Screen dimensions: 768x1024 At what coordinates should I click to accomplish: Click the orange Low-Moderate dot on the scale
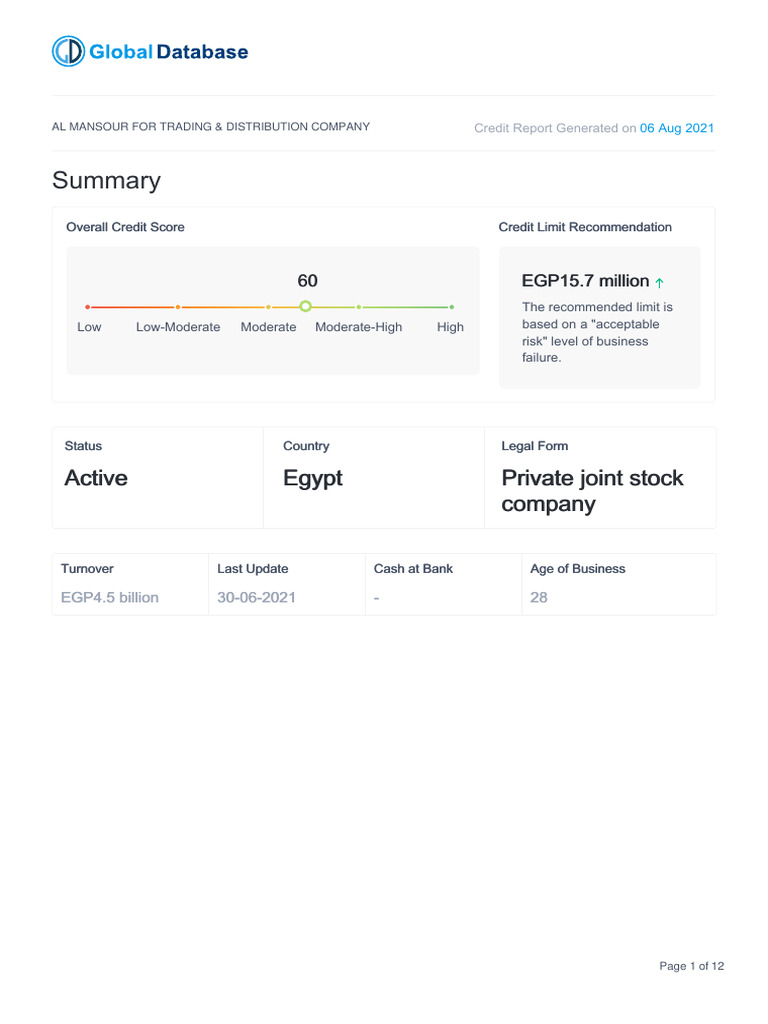(178, 307)
